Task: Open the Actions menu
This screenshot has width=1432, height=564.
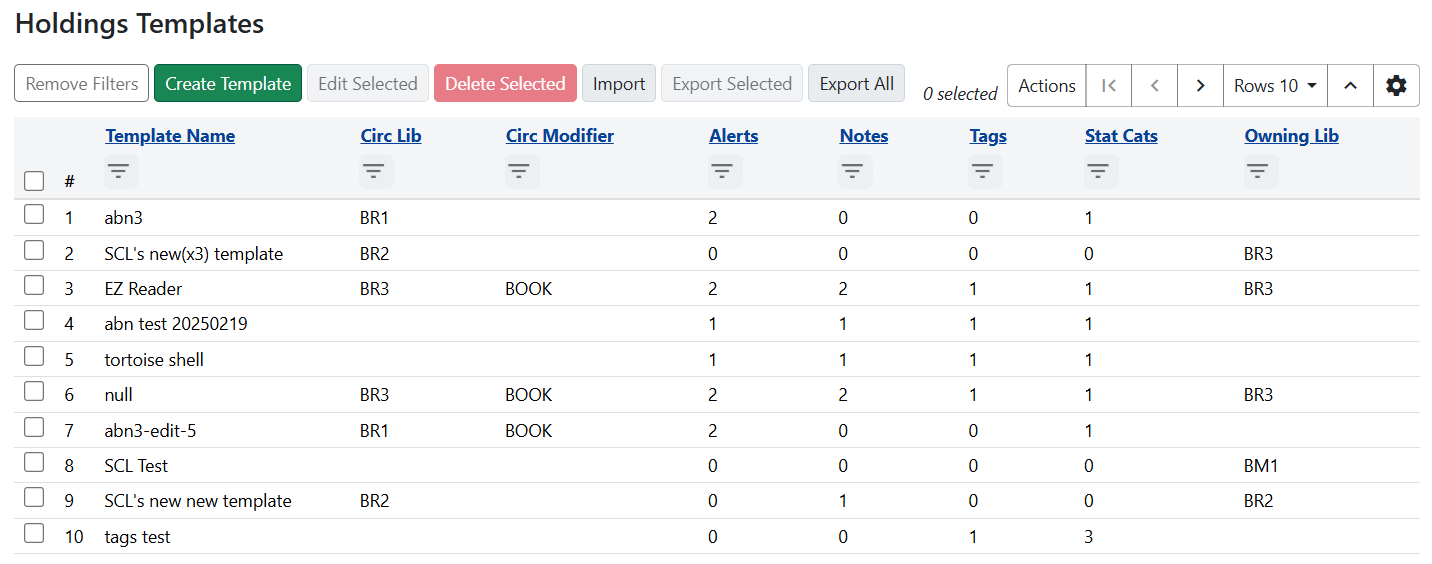Action: pos(1046,86)
